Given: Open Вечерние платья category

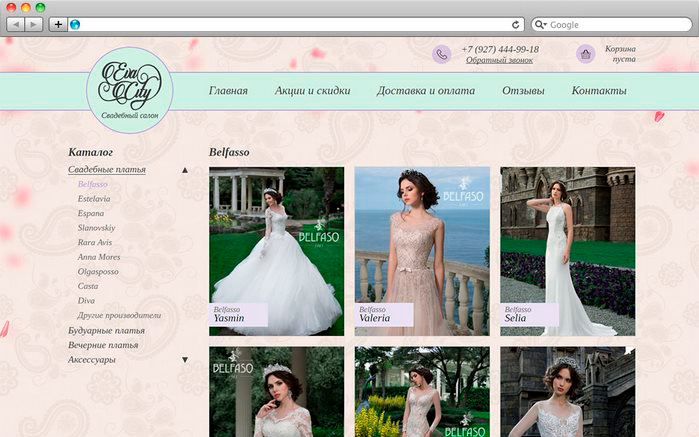Looking at the screenshot, I should pos(103,345).
